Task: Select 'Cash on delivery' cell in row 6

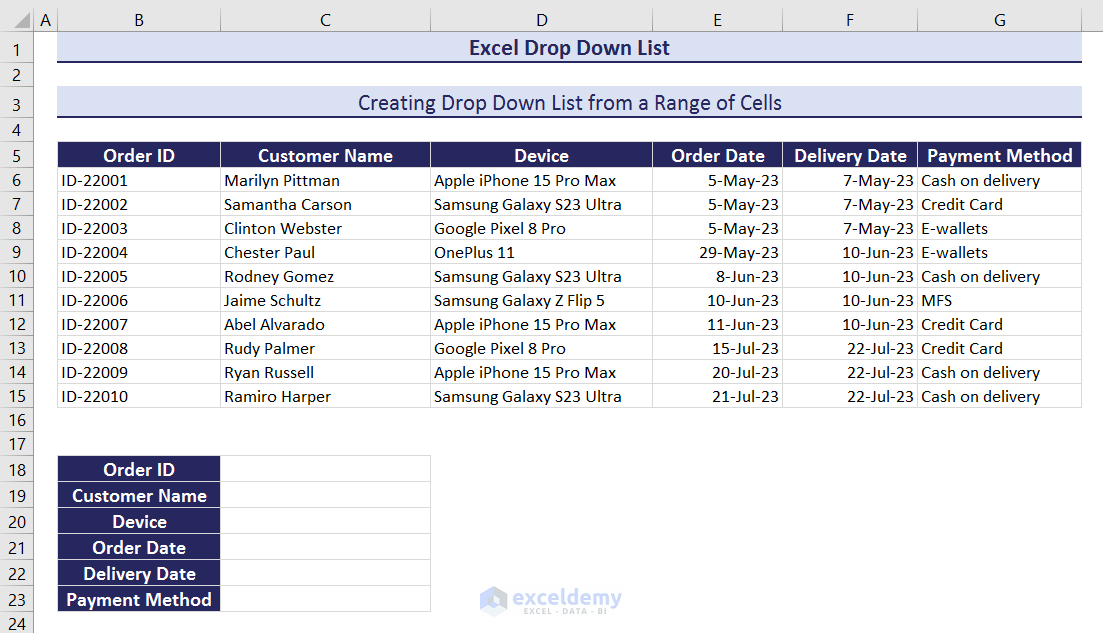Action: [x=1000, y=180]
